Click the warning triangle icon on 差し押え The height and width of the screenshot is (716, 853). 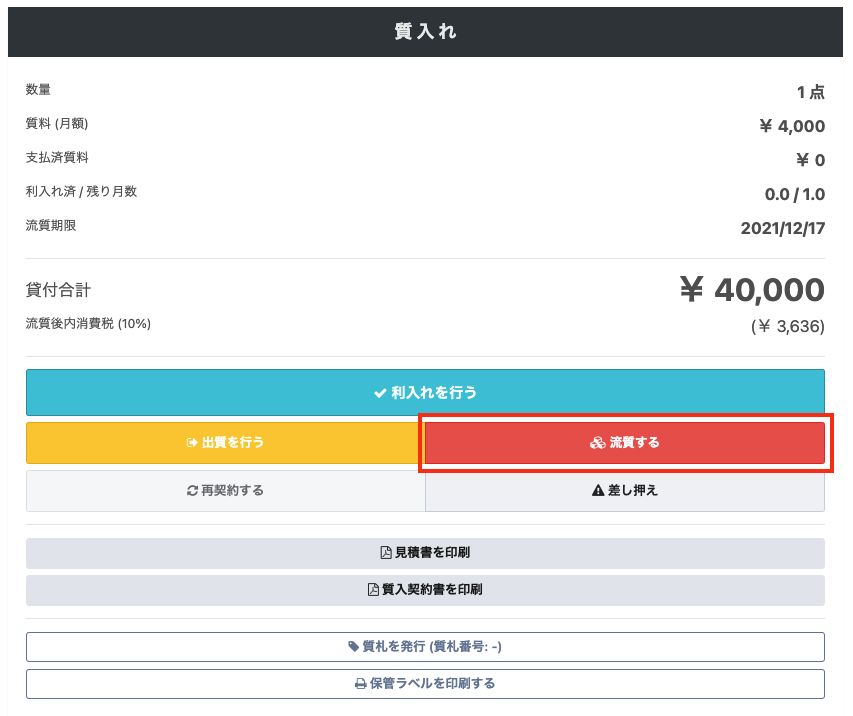[598, 491]
